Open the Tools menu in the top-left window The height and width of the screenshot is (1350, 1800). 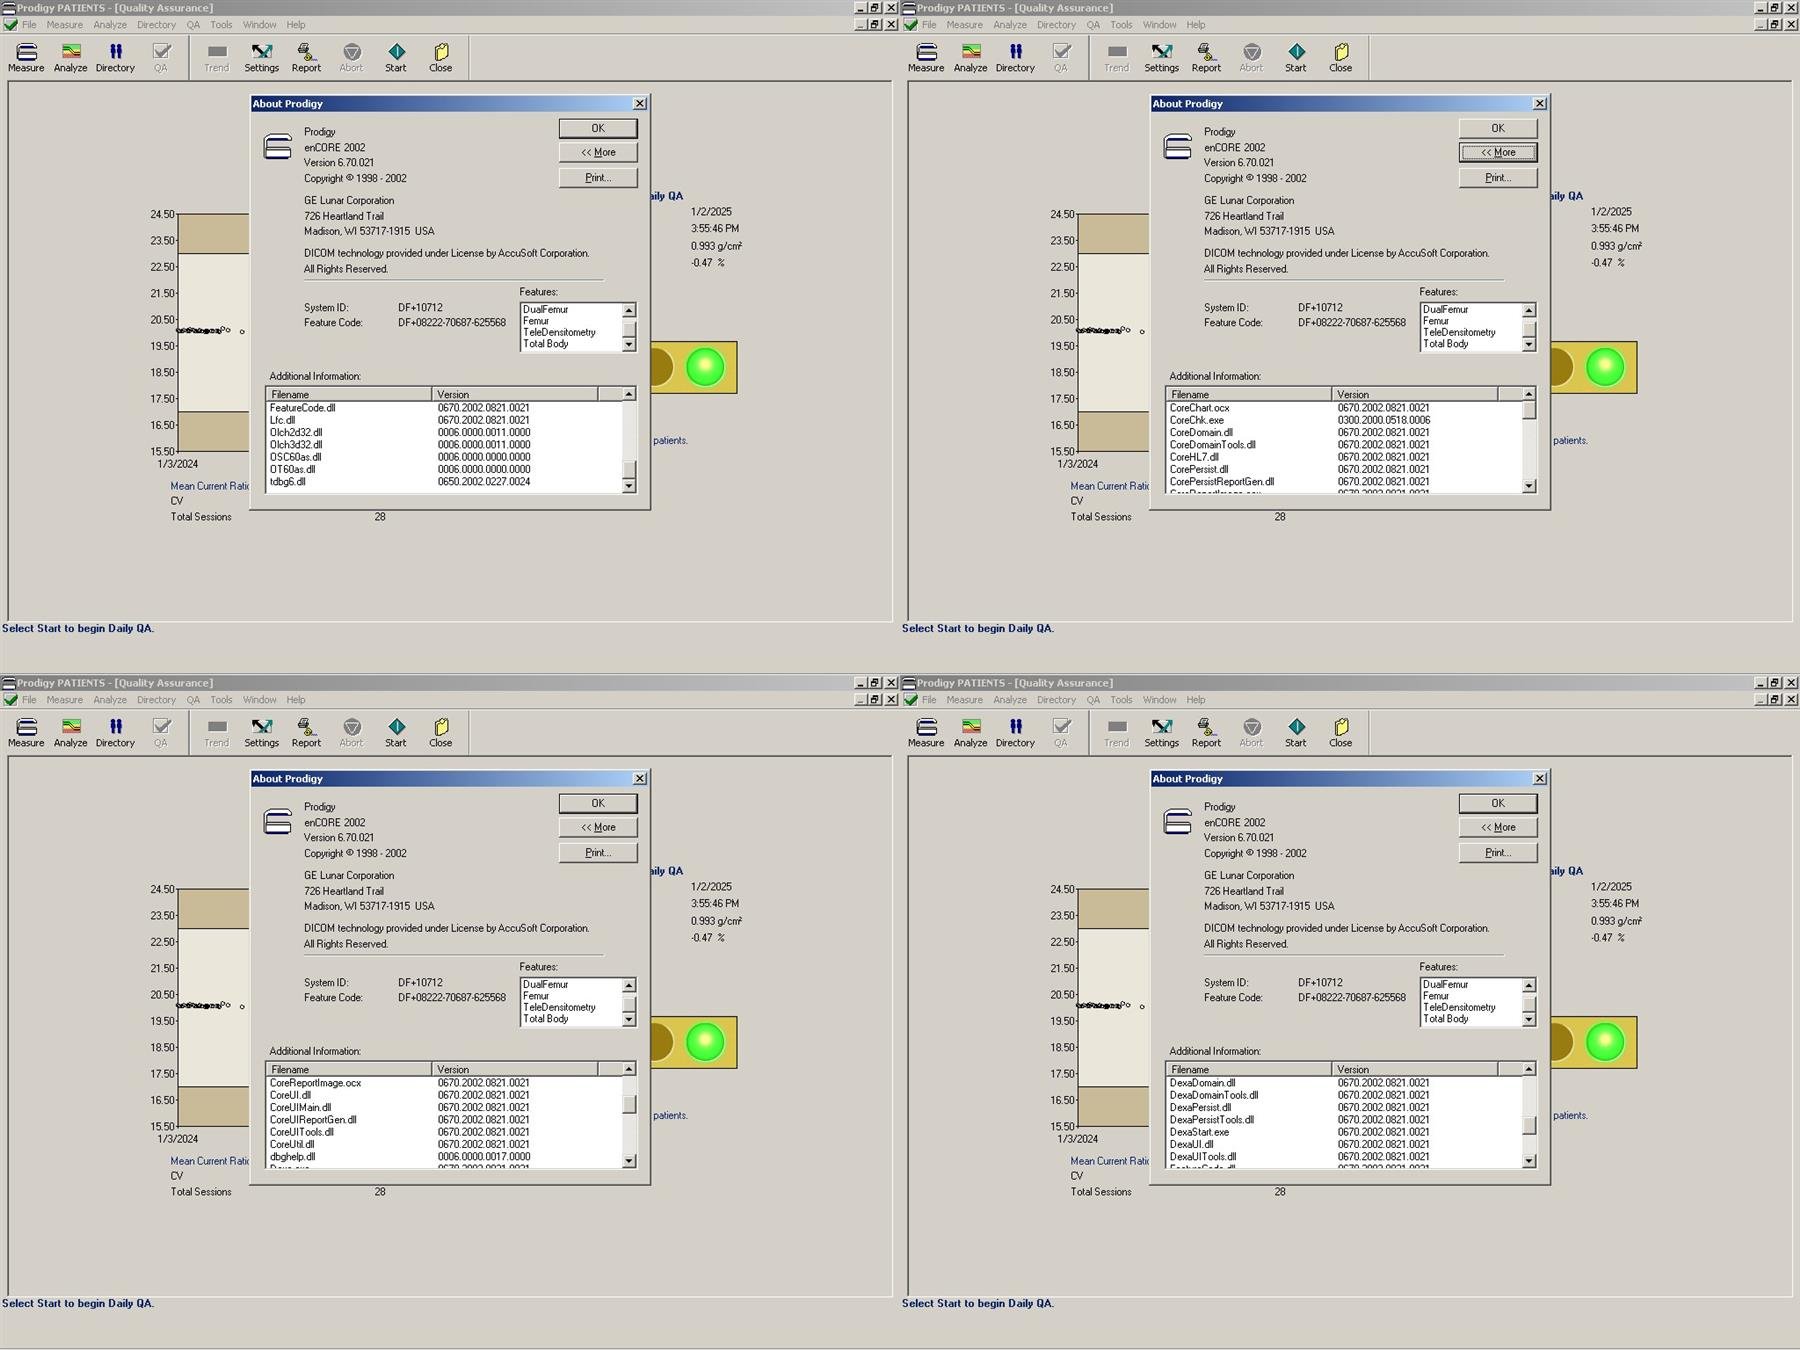[x=221, y=25]
